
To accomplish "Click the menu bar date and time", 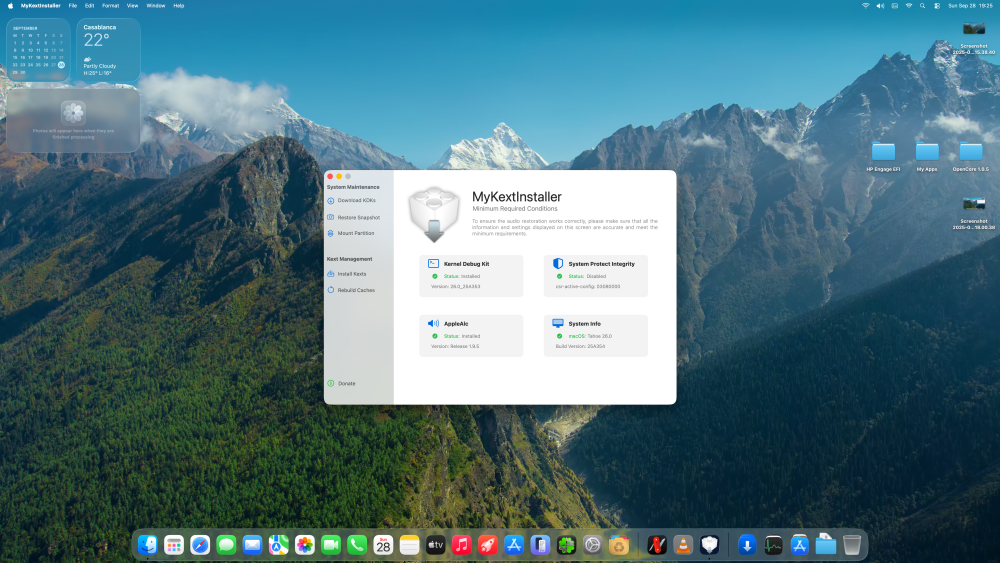I will (x=971, y=6).
